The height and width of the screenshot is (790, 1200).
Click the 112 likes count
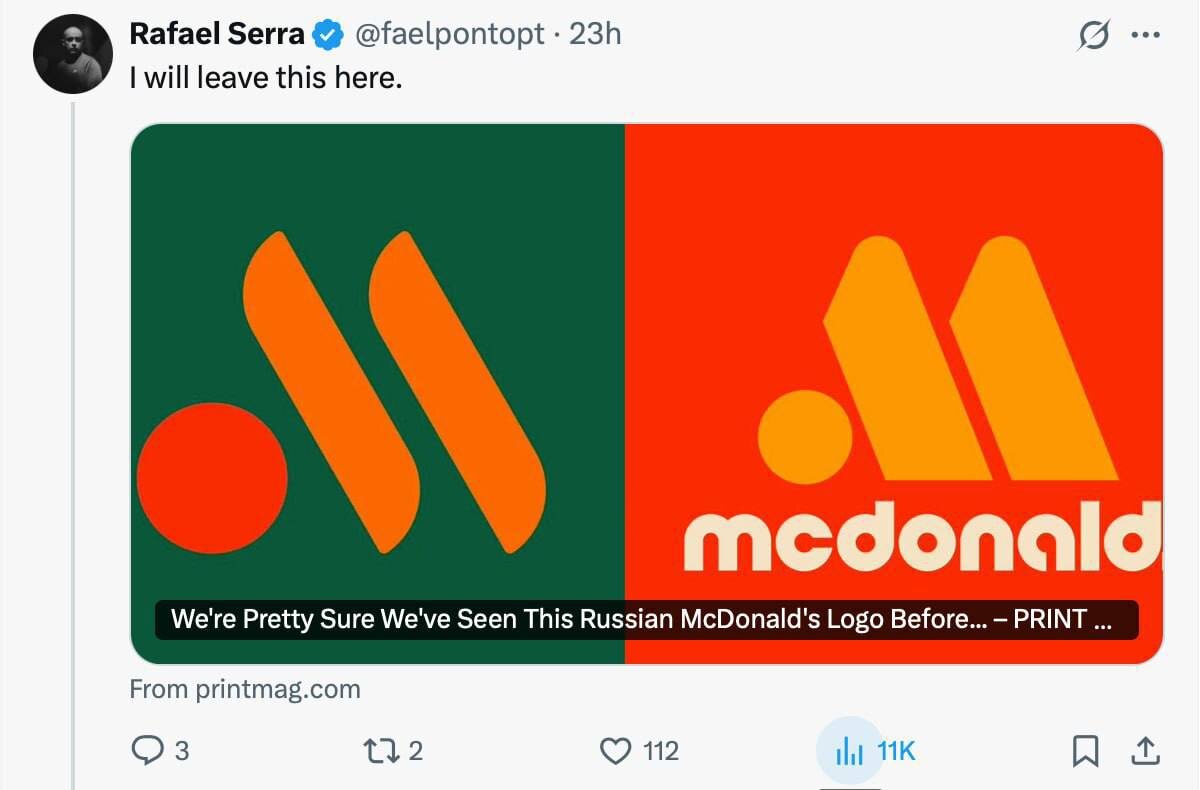660,751
